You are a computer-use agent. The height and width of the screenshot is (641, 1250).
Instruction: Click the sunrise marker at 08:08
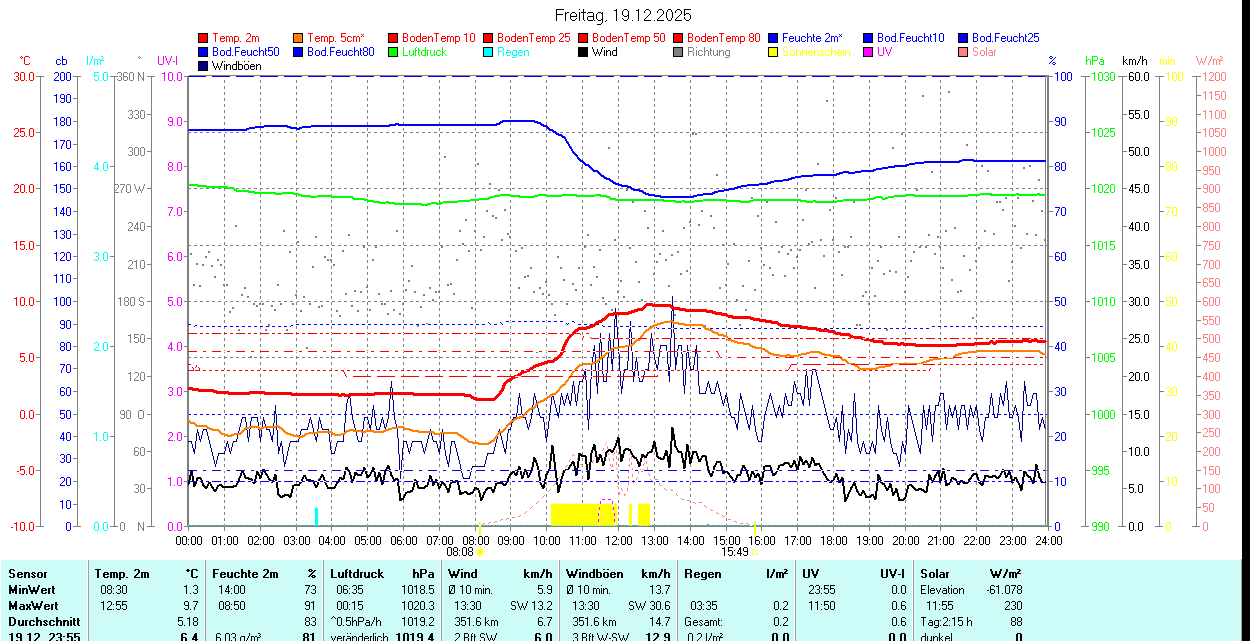pyautogui.click(x=481, y=551)
